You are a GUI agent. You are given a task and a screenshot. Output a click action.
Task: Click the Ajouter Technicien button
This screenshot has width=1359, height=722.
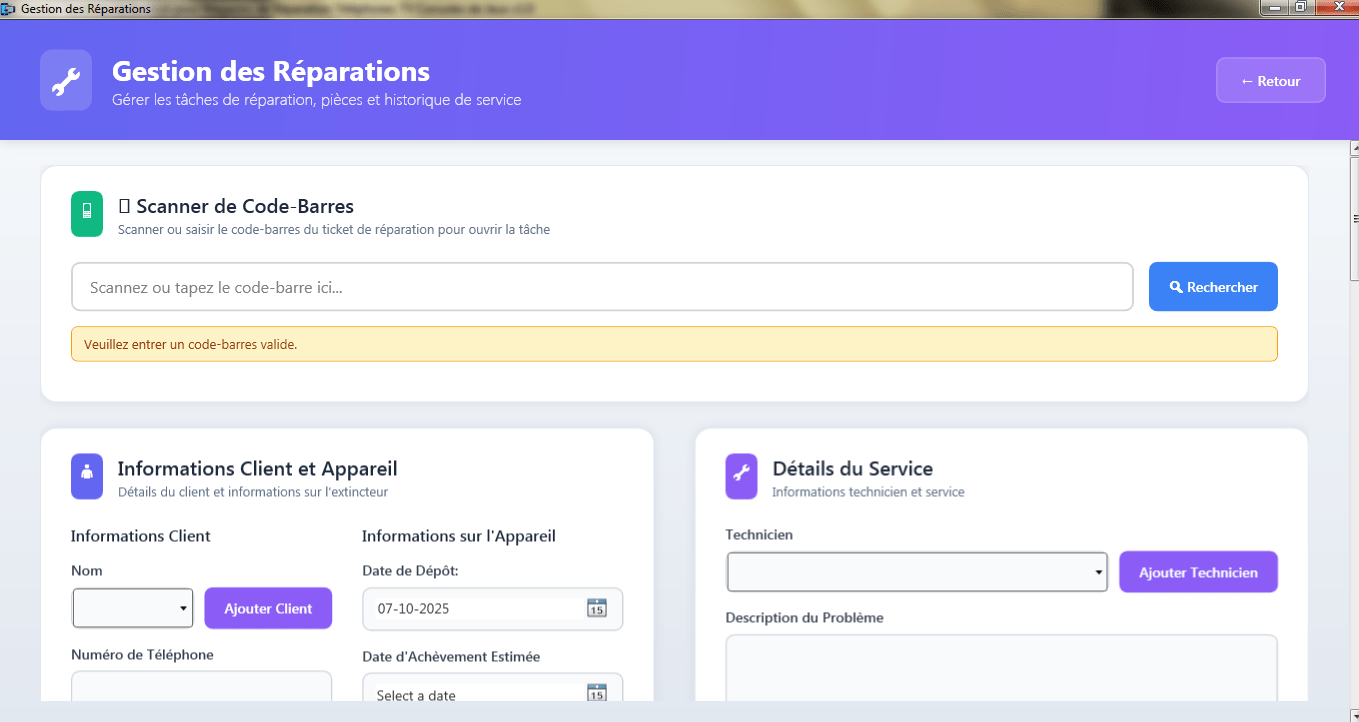(x=1198, y=573)
